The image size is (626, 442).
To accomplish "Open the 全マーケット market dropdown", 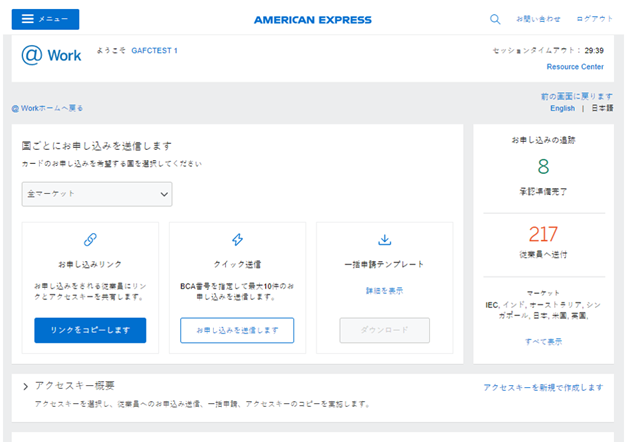I will [97, 194].
